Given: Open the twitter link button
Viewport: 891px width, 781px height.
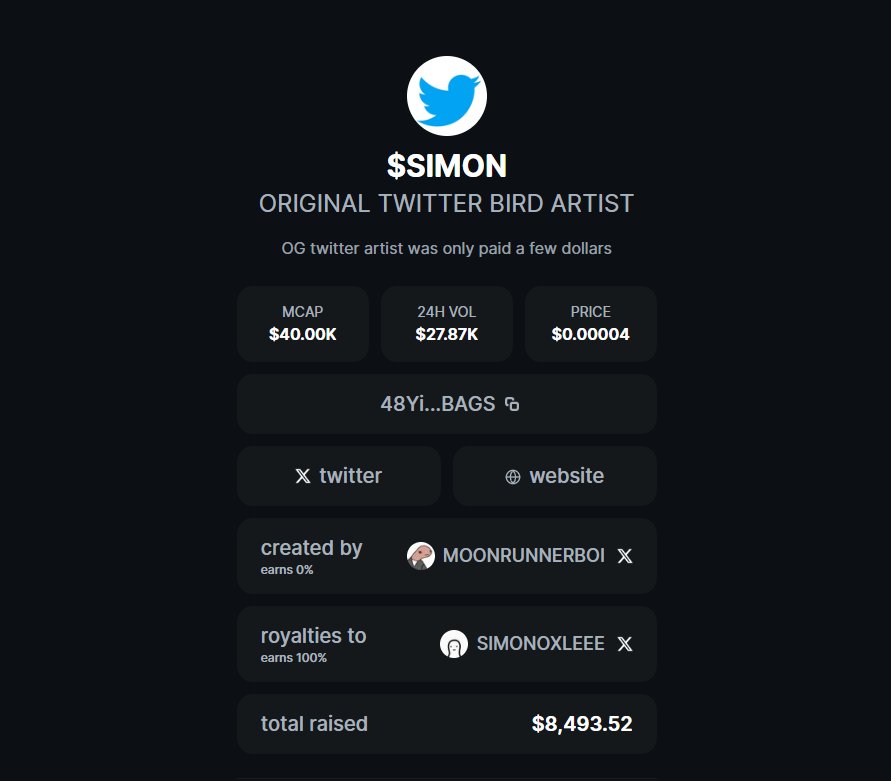Looking at the screenshot, I should click(339, 476).
